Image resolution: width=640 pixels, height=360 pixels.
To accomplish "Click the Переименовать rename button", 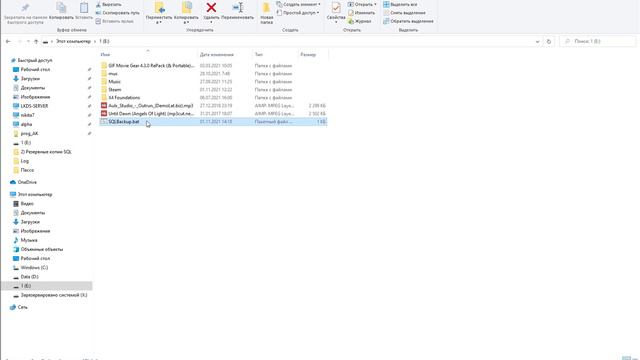I will 238,11.
